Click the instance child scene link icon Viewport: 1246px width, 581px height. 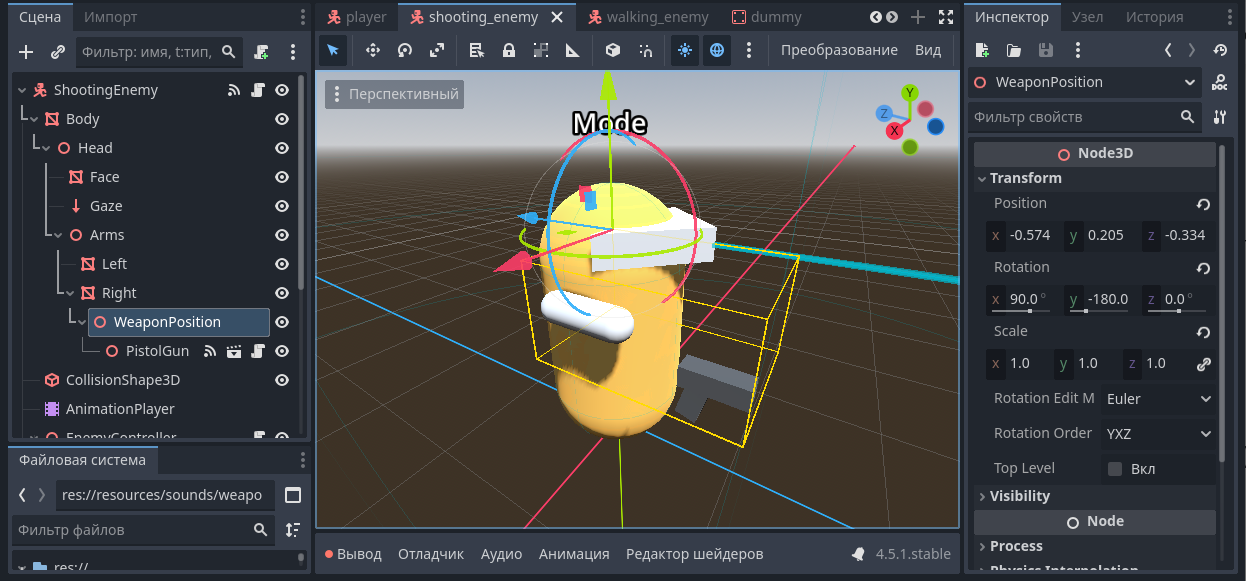[x=57, y=52]
